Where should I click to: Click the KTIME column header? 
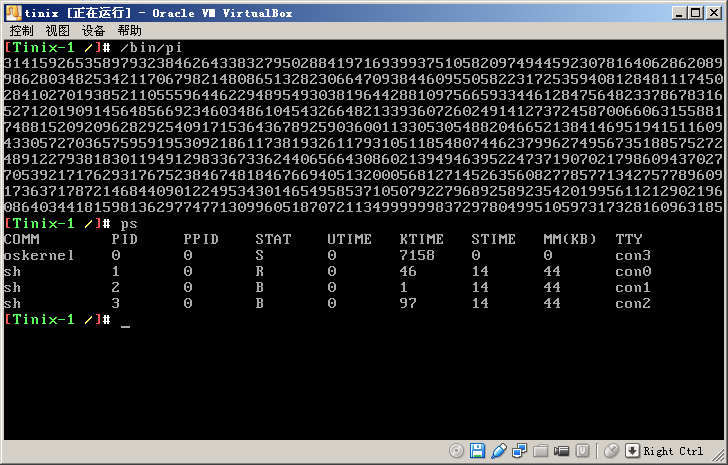(422, 239)
